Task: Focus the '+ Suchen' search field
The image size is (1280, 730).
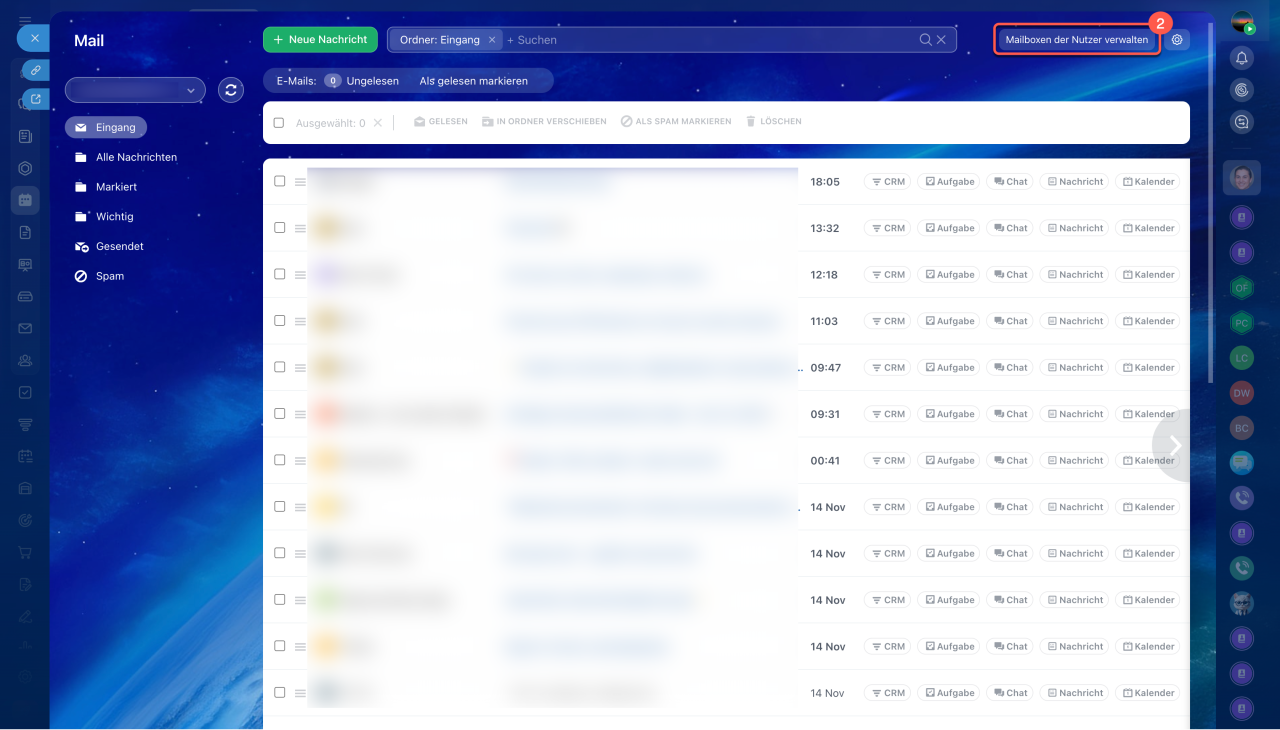Action: click(710, 40)
